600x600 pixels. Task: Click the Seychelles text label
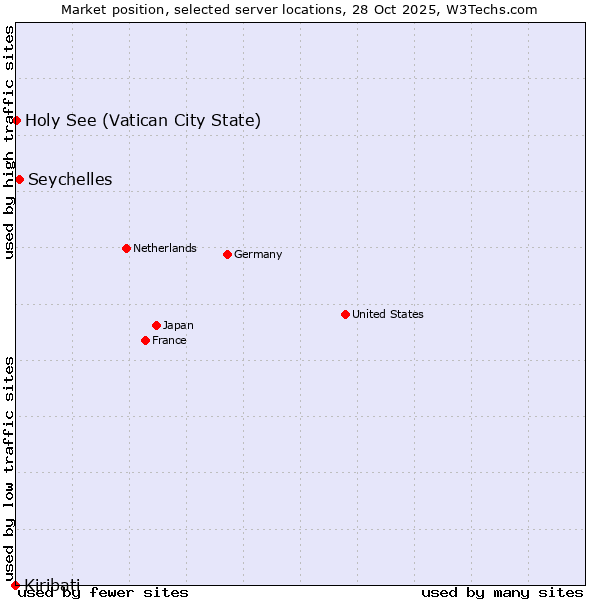click(70, 180)
